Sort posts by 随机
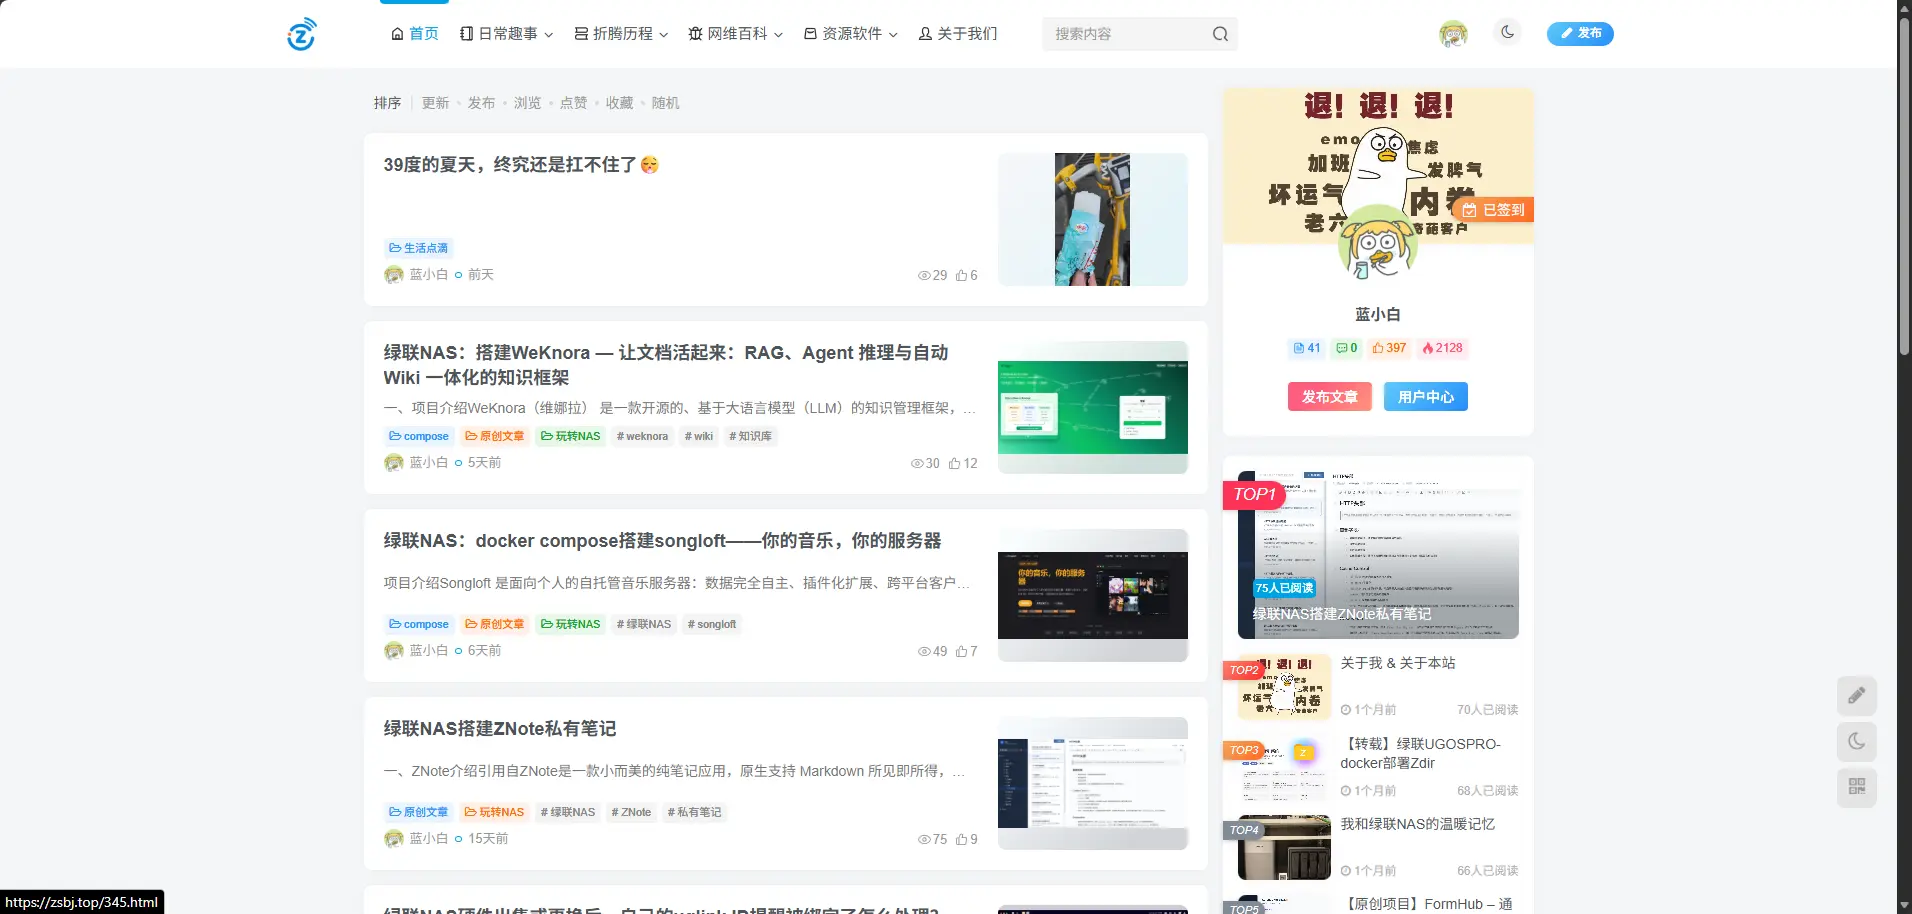 point(665,103)
